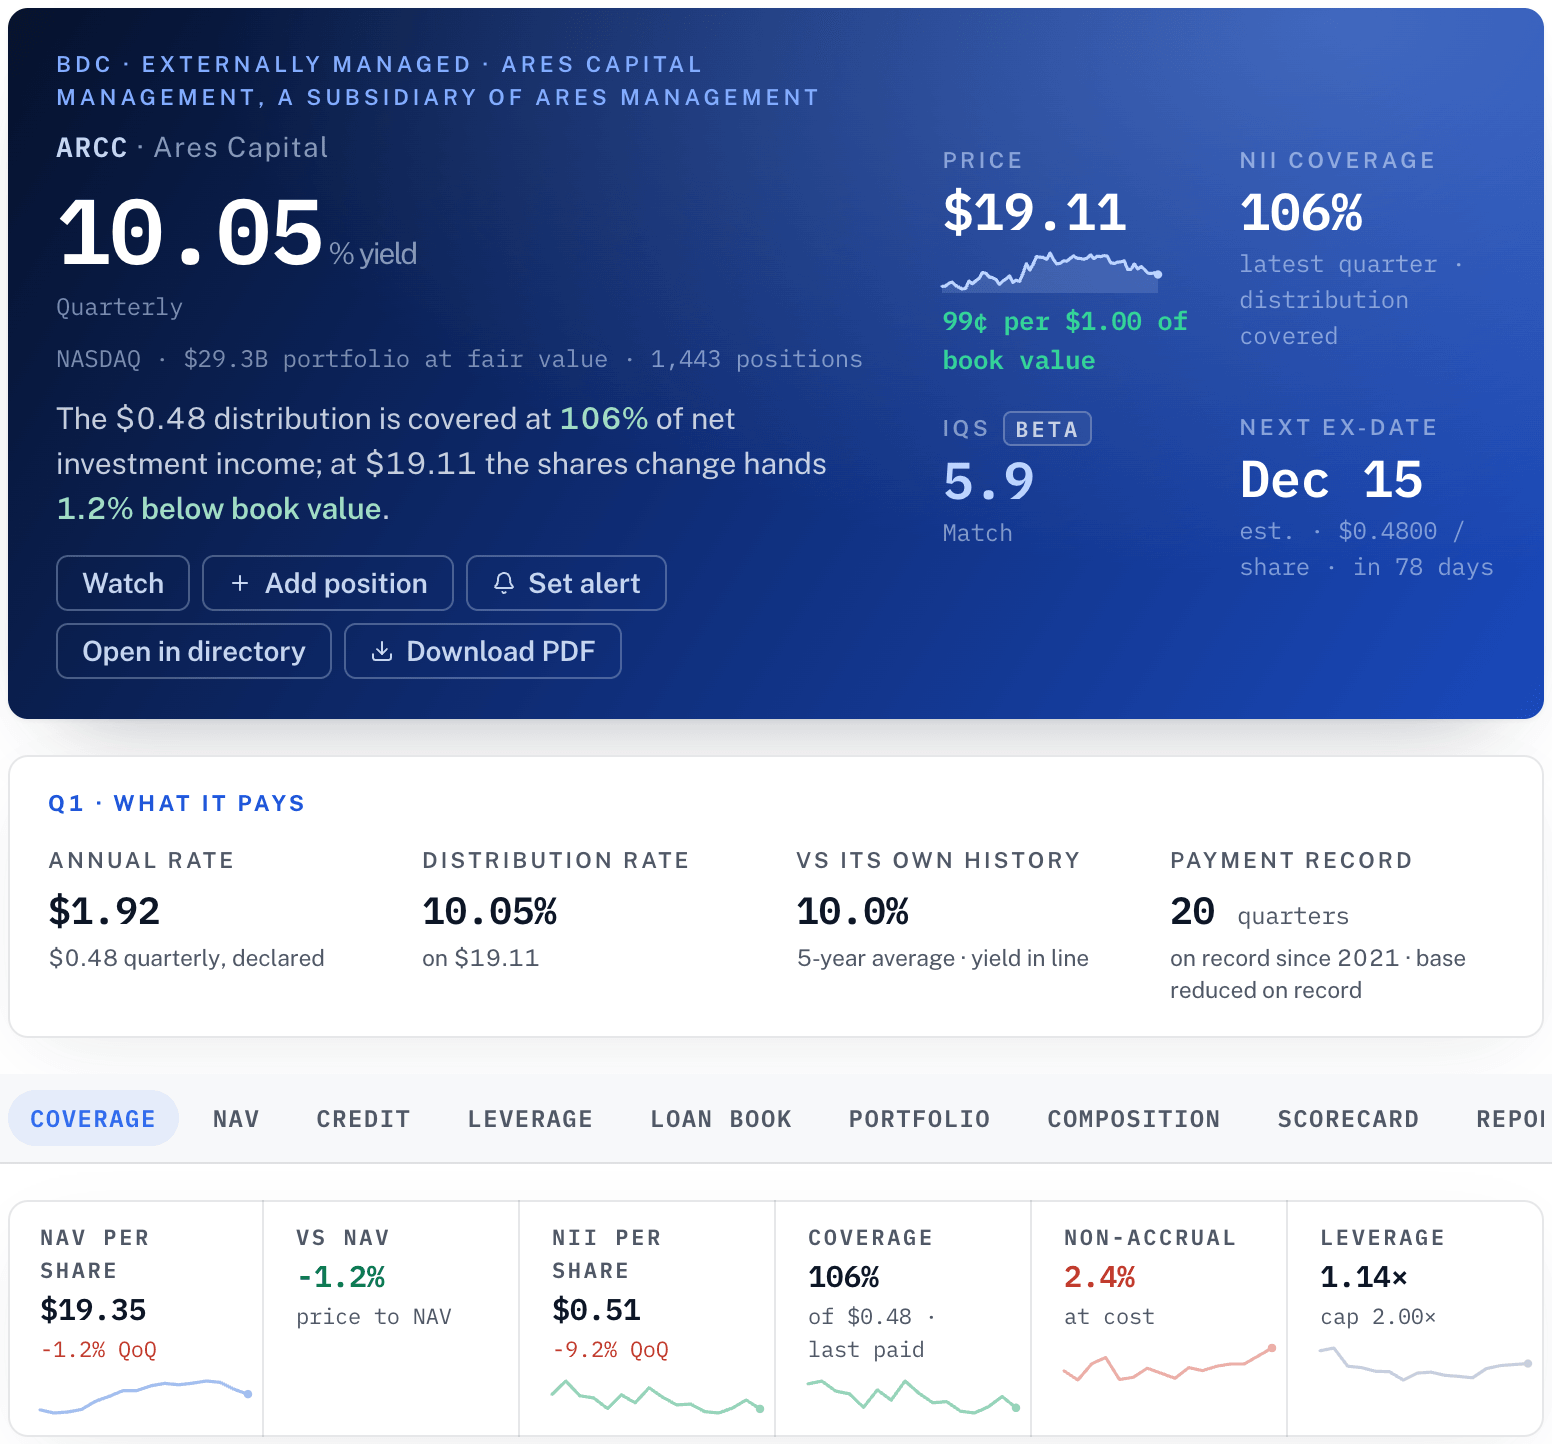
Task: Click the 'cap 2.00×' leverage text
Action: 1378,1317
